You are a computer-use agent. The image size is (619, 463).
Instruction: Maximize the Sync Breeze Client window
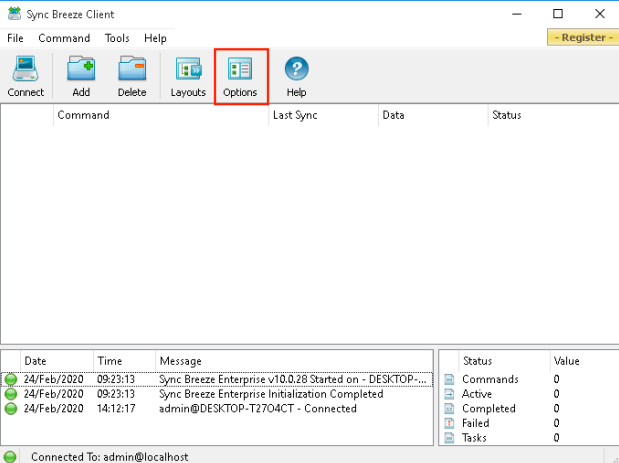(x=558, y=14)
